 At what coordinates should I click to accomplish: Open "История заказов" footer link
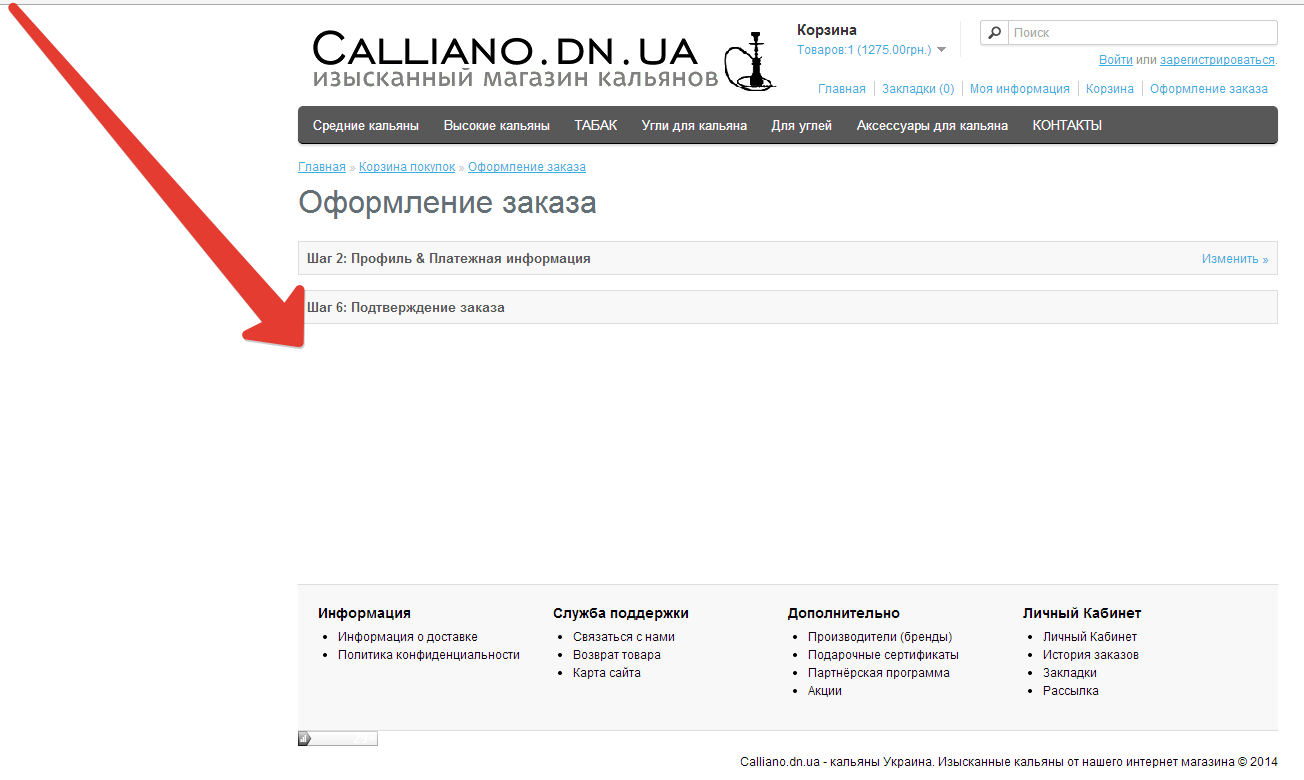pos(1091,655)
